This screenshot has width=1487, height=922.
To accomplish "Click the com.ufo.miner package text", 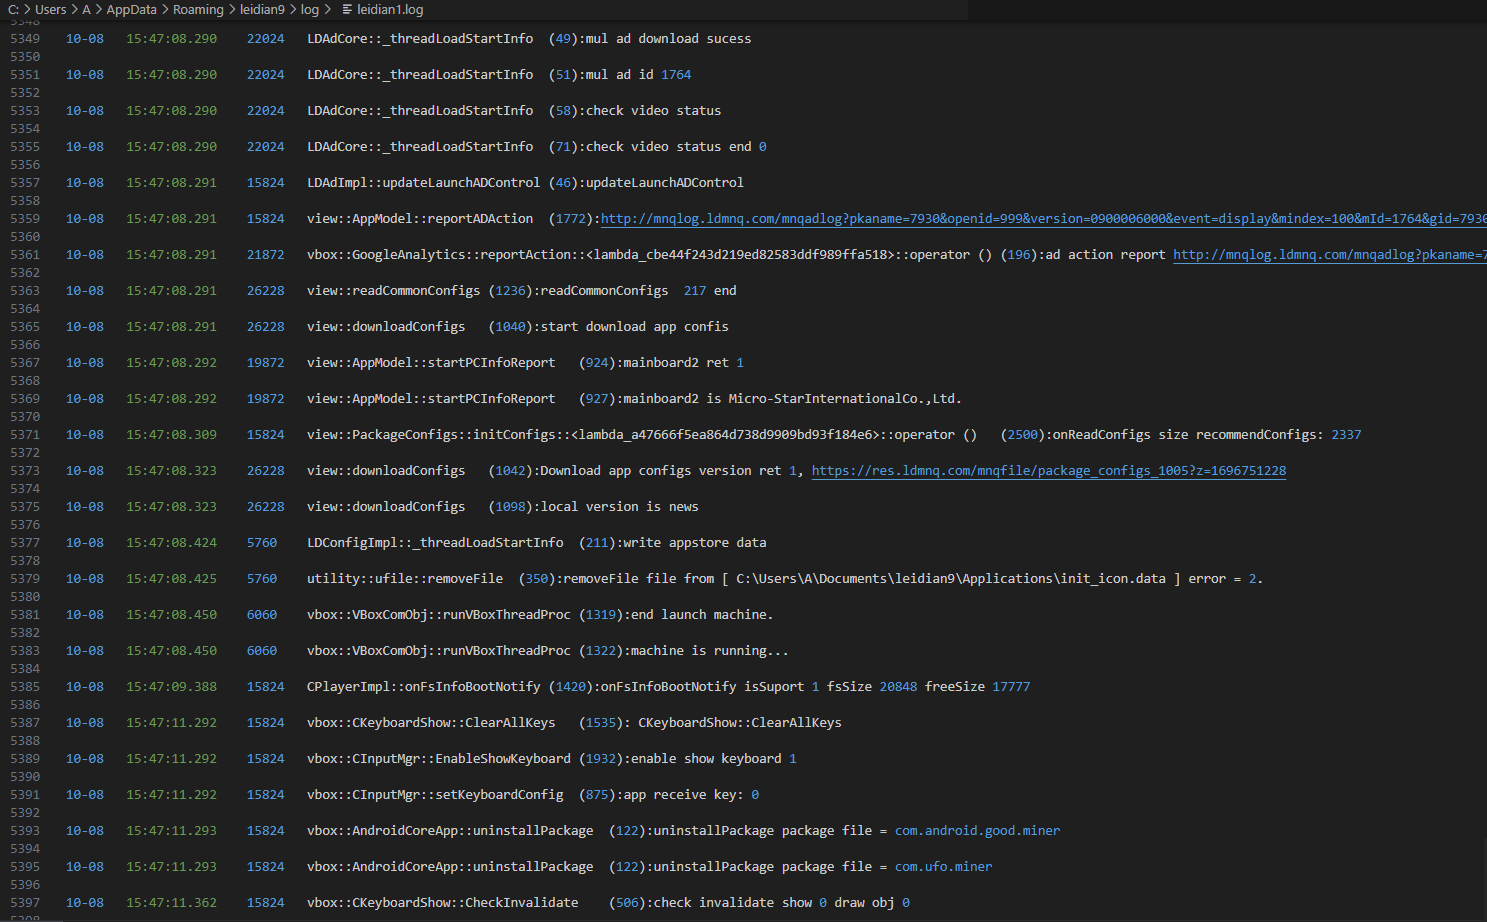I will (x=943, y=867).
